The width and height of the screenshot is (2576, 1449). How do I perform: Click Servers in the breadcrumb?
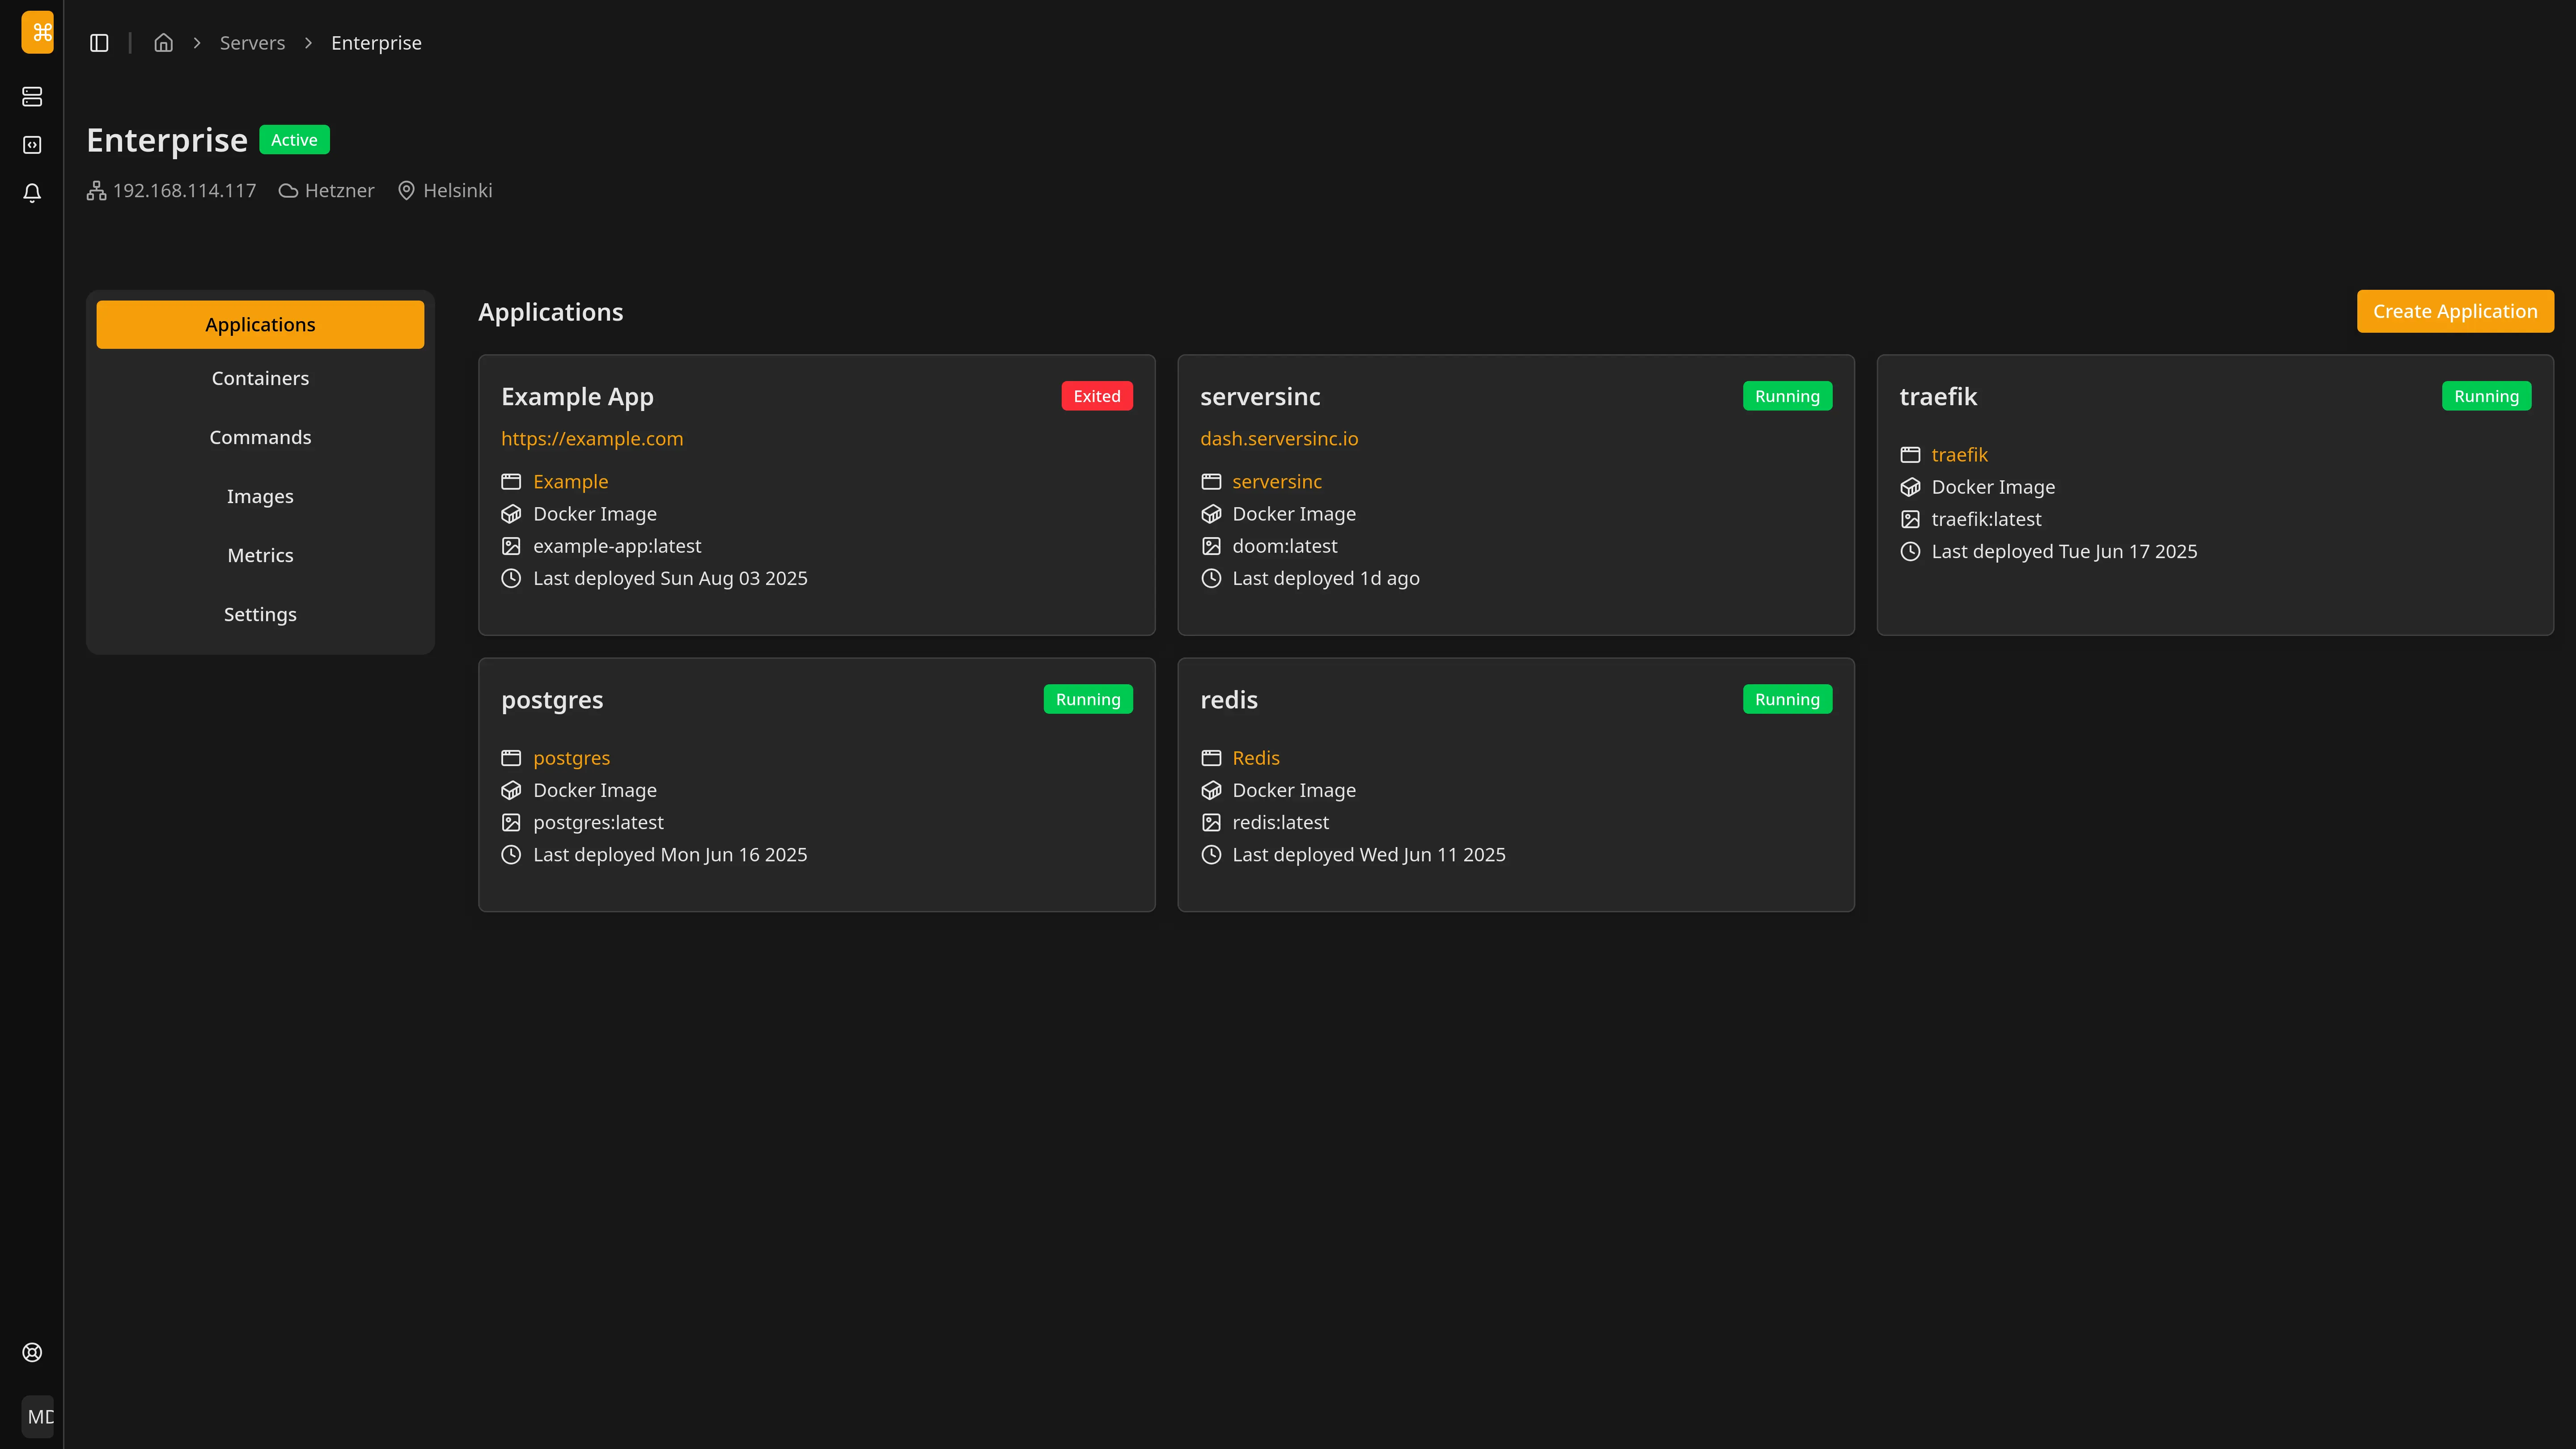coord(252,43)
